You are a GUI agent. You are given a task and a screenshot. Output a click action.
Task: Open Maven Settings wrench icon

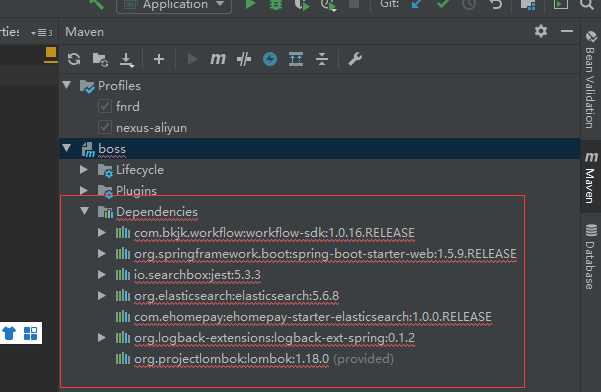pos(355,59)
